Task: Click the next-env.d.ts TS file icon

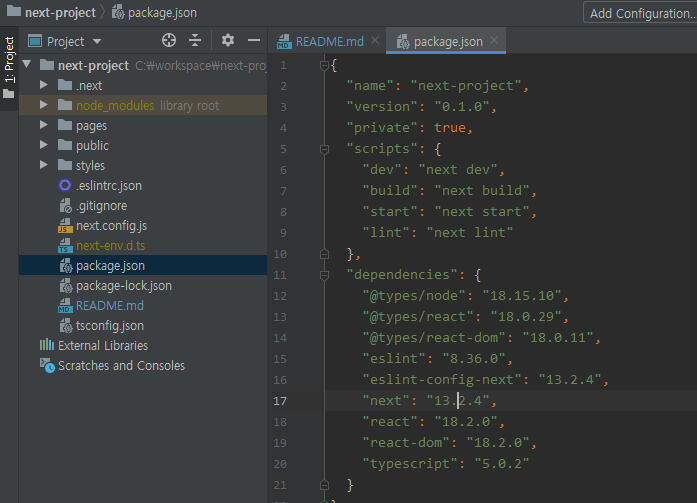Action: (65, 246)
